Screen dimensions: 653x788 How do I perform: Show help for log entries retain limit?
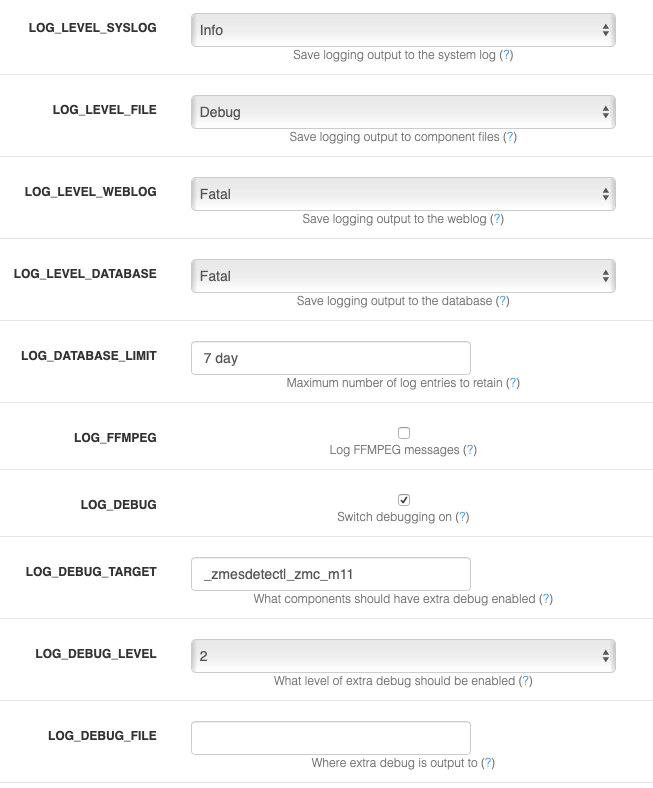coord(513,382)
